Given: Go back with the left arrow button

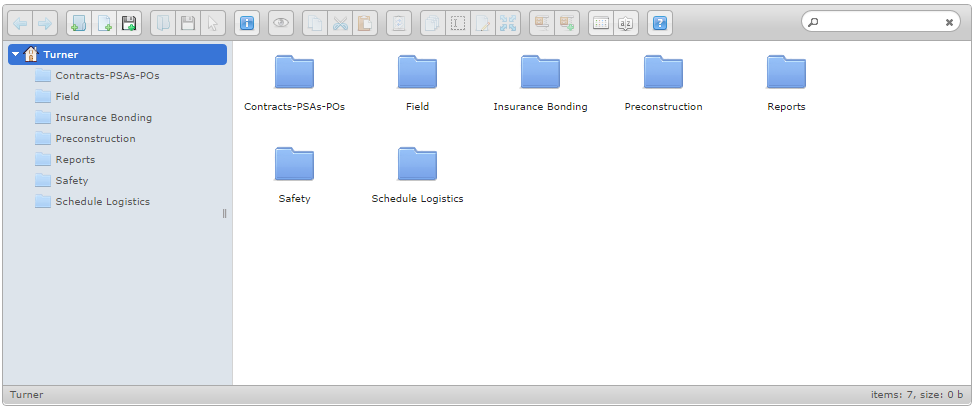Looking at the screenshot, I should click(21, 24).
